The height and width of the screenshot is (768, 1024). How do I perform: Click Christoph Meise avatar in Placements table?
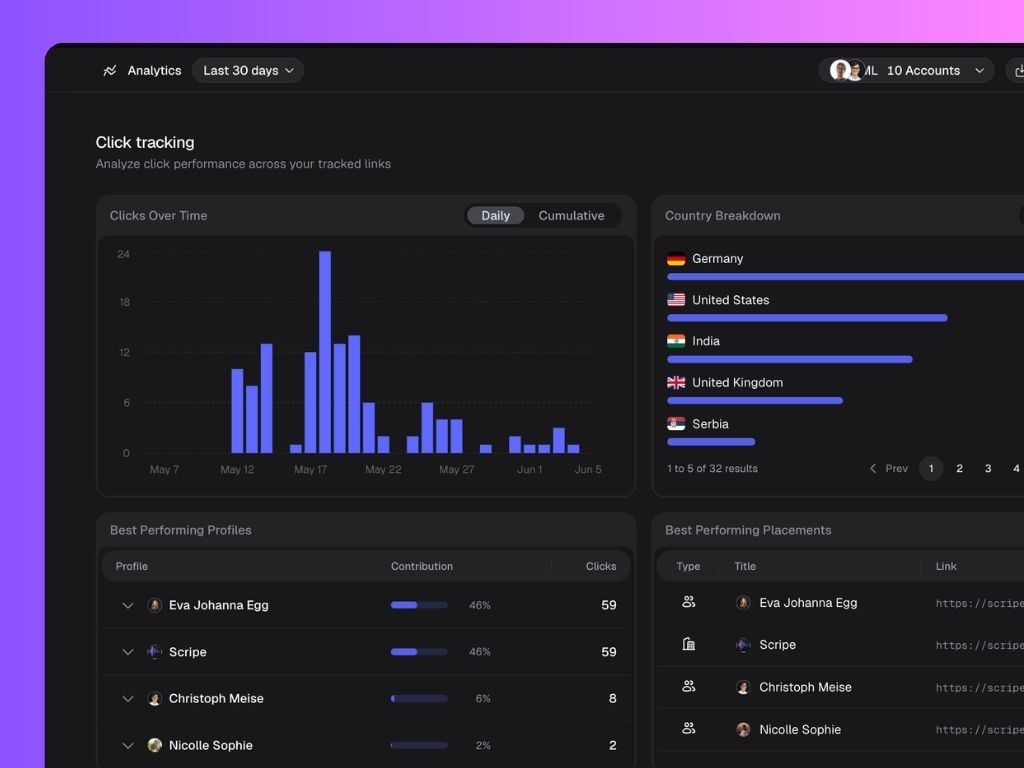tap(743, 687)
